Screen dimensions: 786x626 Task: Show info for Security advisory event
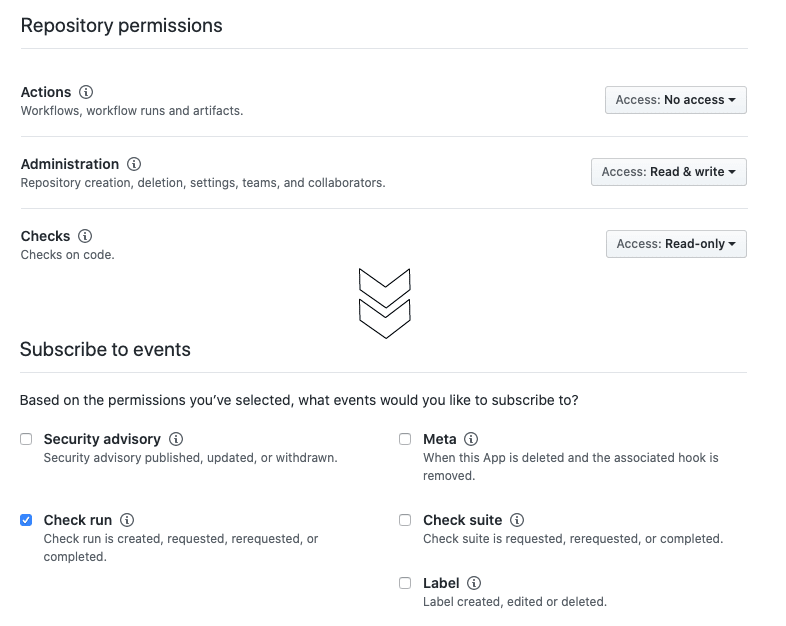point(176,439)
